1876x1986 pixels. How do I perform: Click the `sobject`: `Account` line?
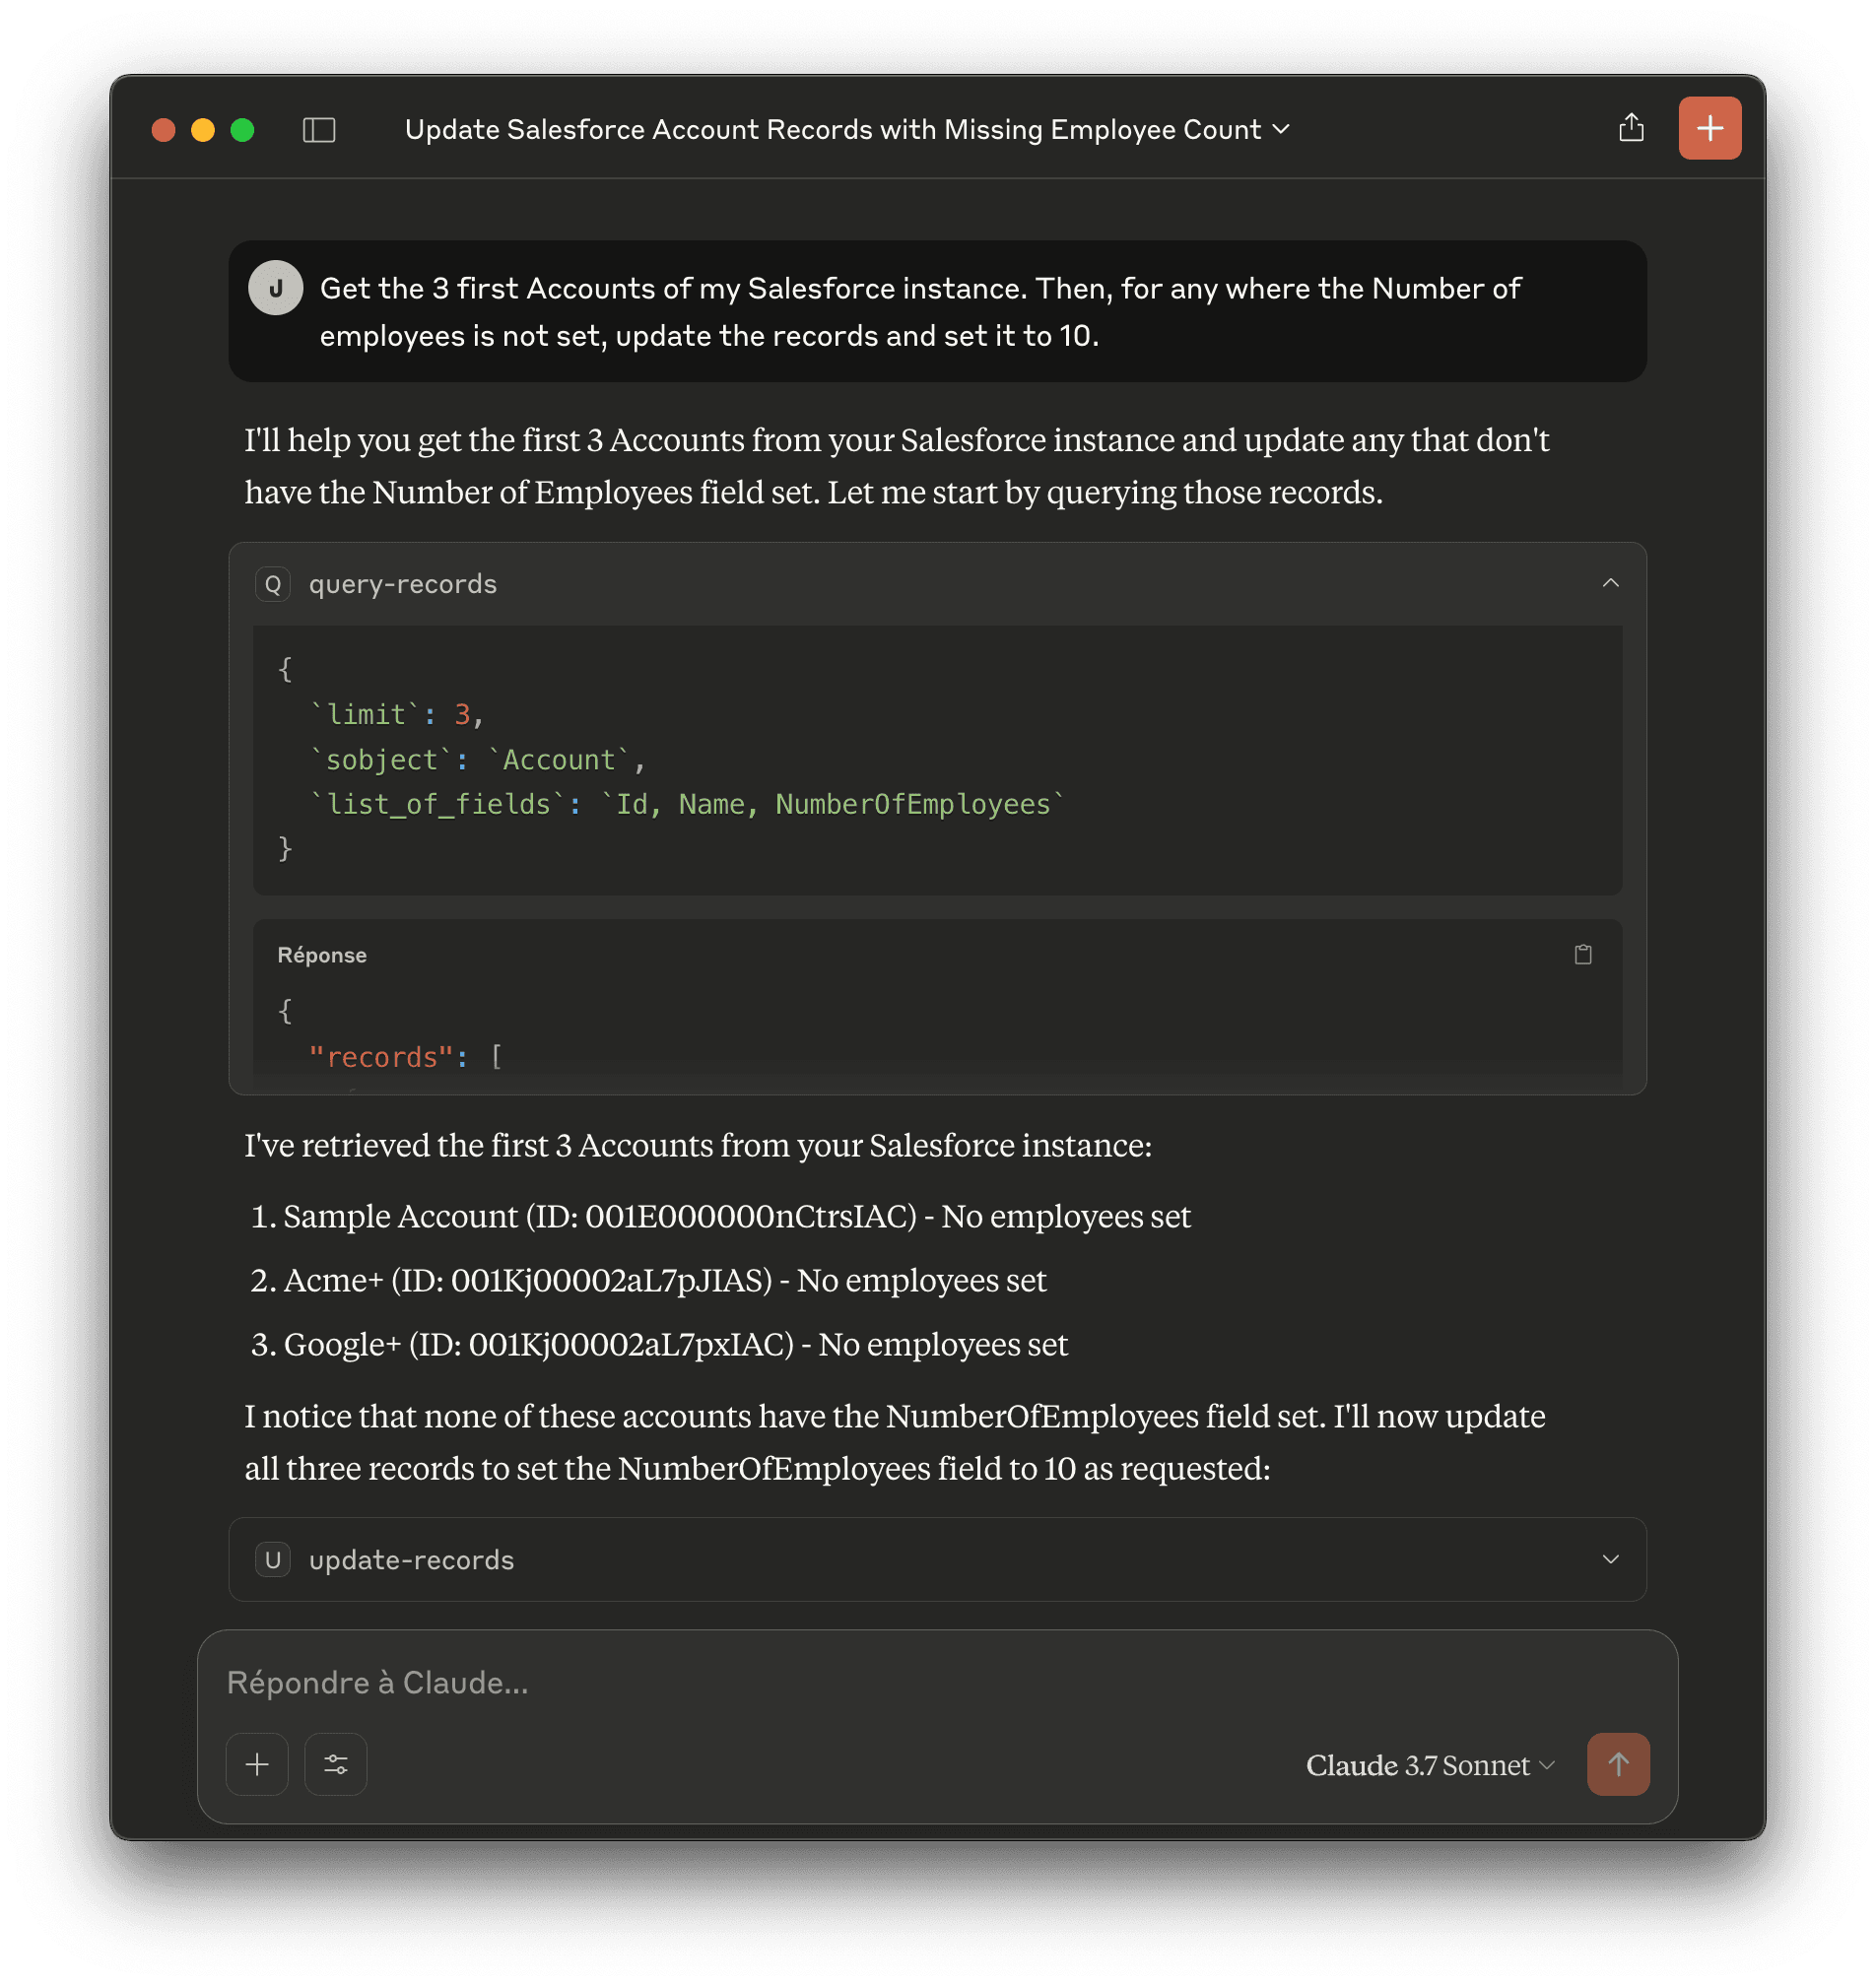478,760
